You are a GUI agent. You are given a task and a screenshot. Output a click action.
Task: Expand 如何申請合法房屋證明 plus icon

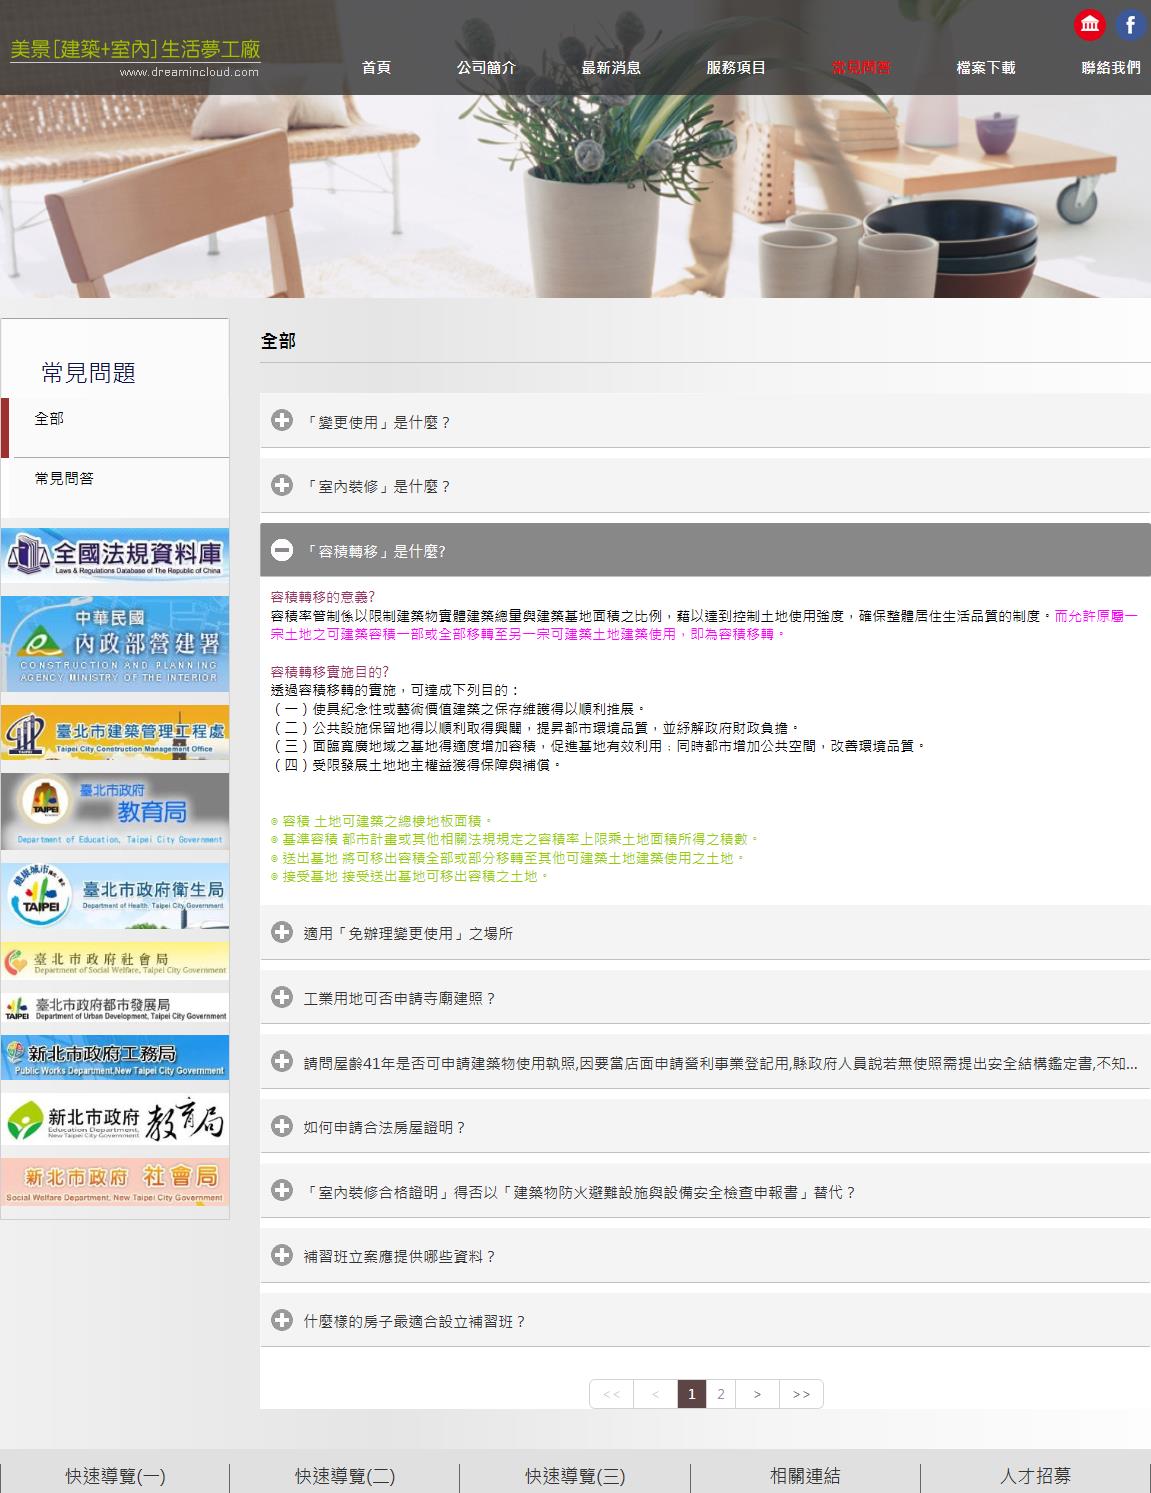(282, 1126)
